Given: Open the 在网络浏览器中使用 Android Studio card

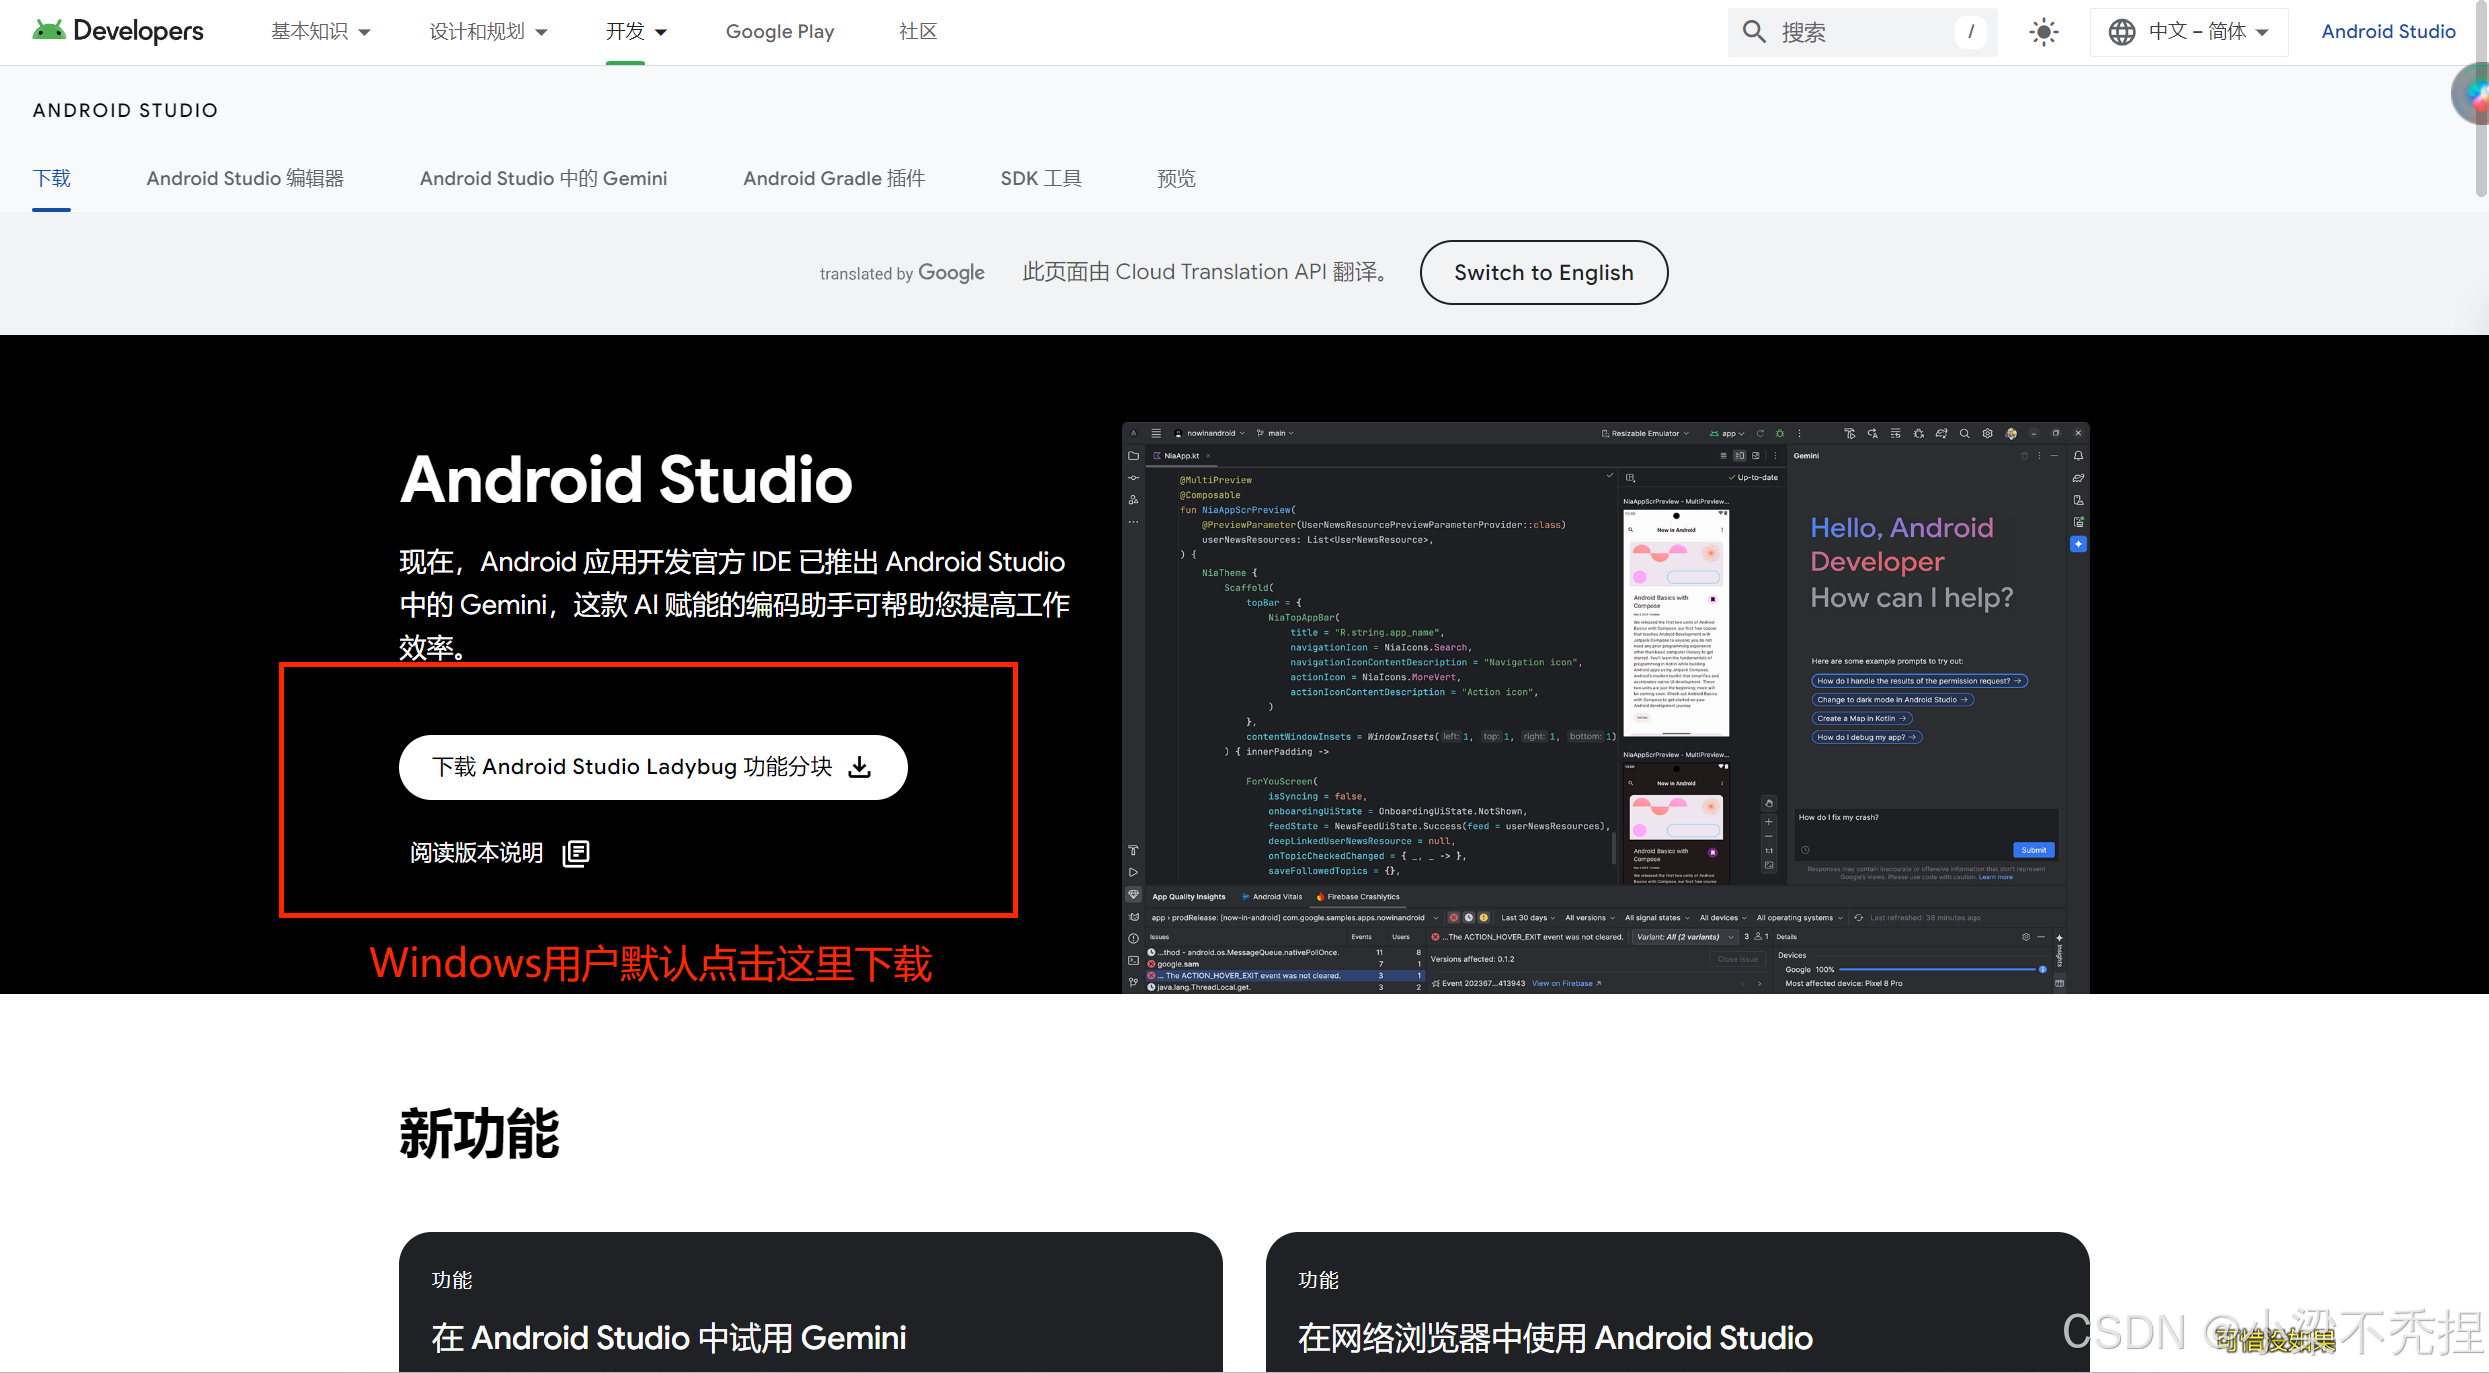Looking at the screenshot, I should coord(1677,1302).
